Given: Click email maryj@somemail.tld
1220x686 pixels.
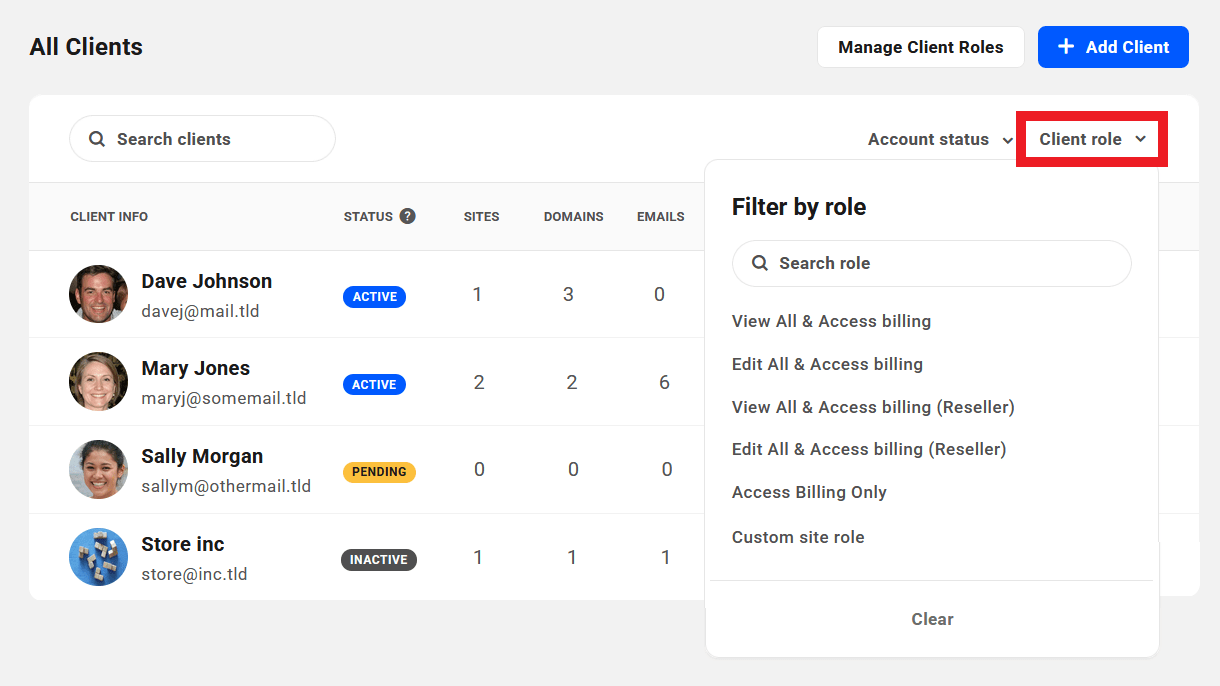Looking at the screenshot, I should tap(224, 398).
